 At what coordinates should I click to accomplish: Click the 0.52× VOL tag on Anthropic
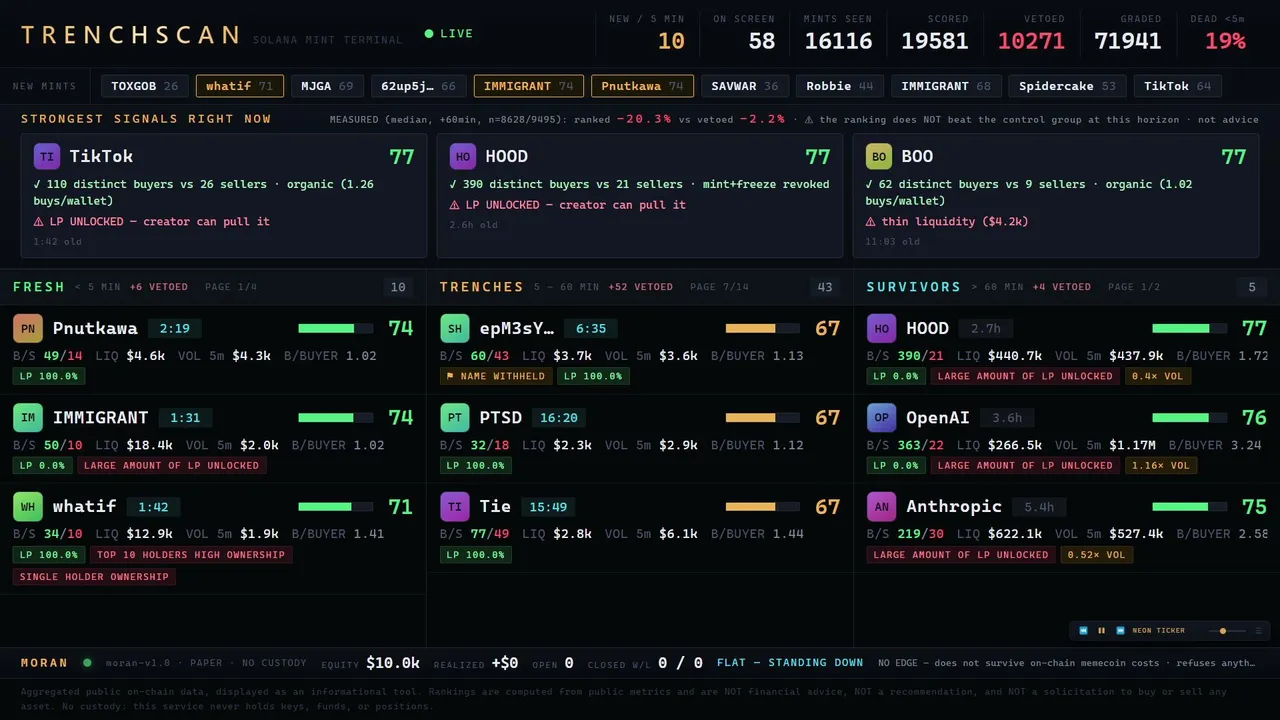[1096, 555]
